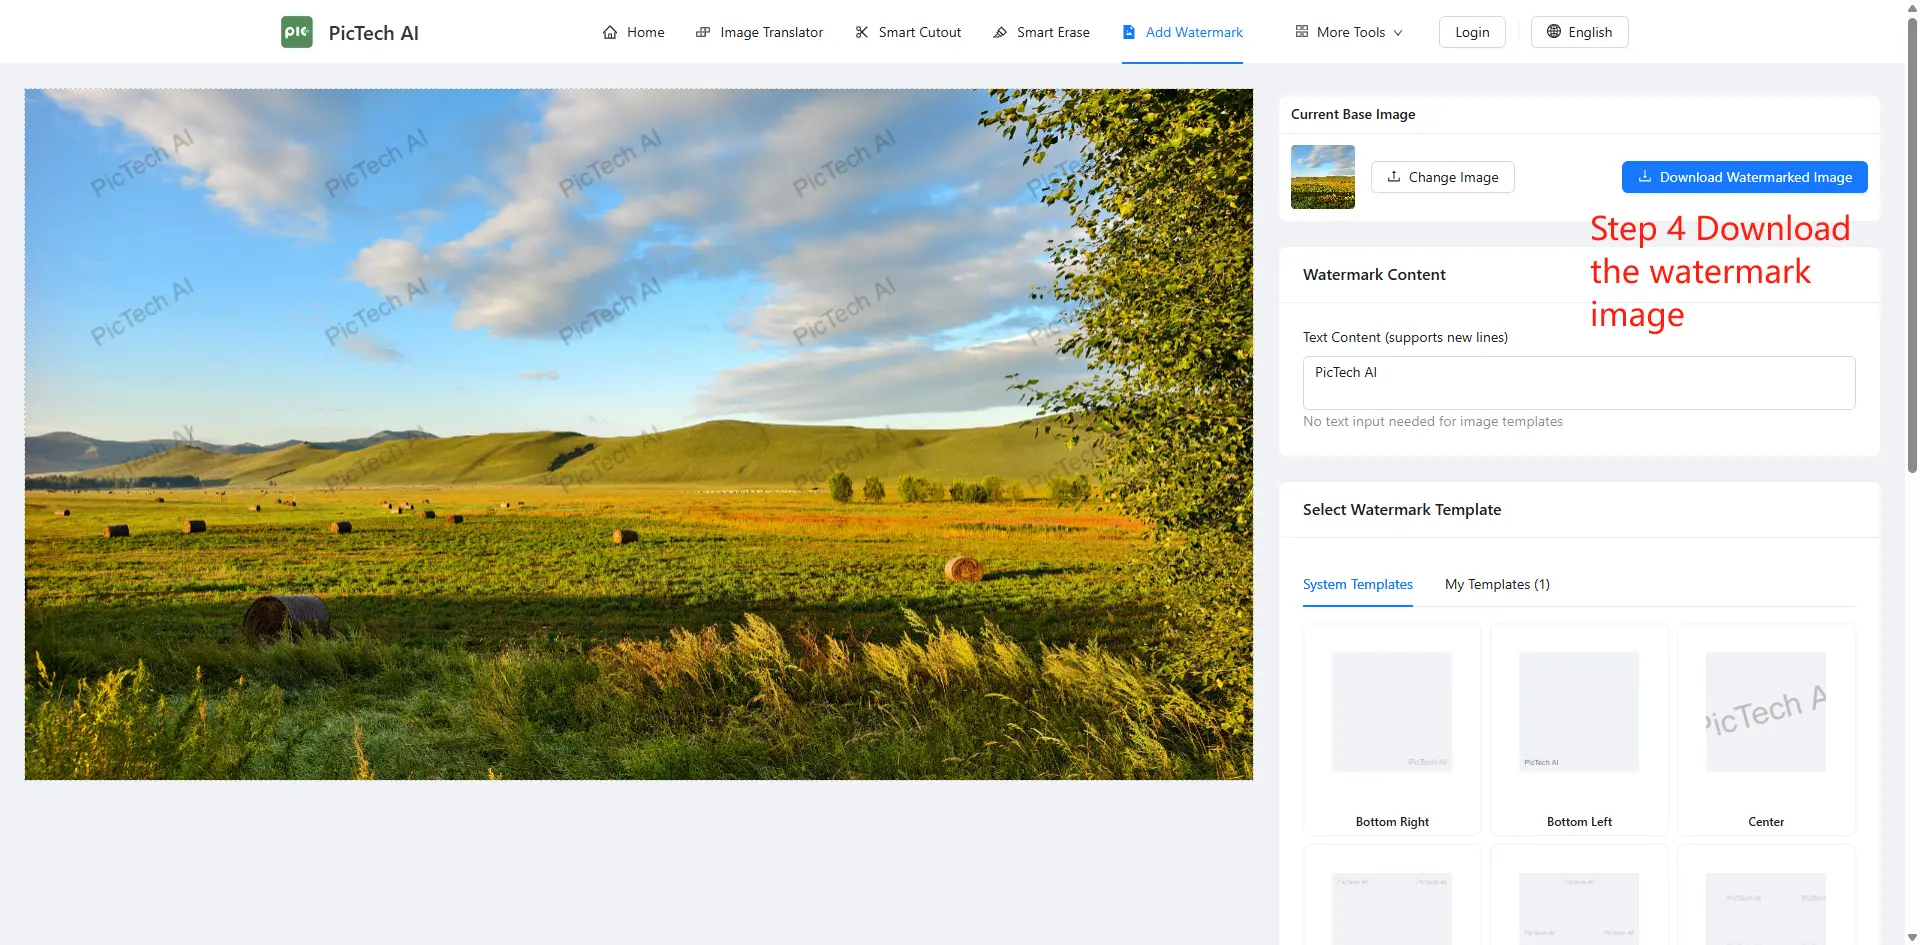Open Smart Cutout tool
Image resolution: width=1920 pixels, height=945 pixels.
point(908,32)
